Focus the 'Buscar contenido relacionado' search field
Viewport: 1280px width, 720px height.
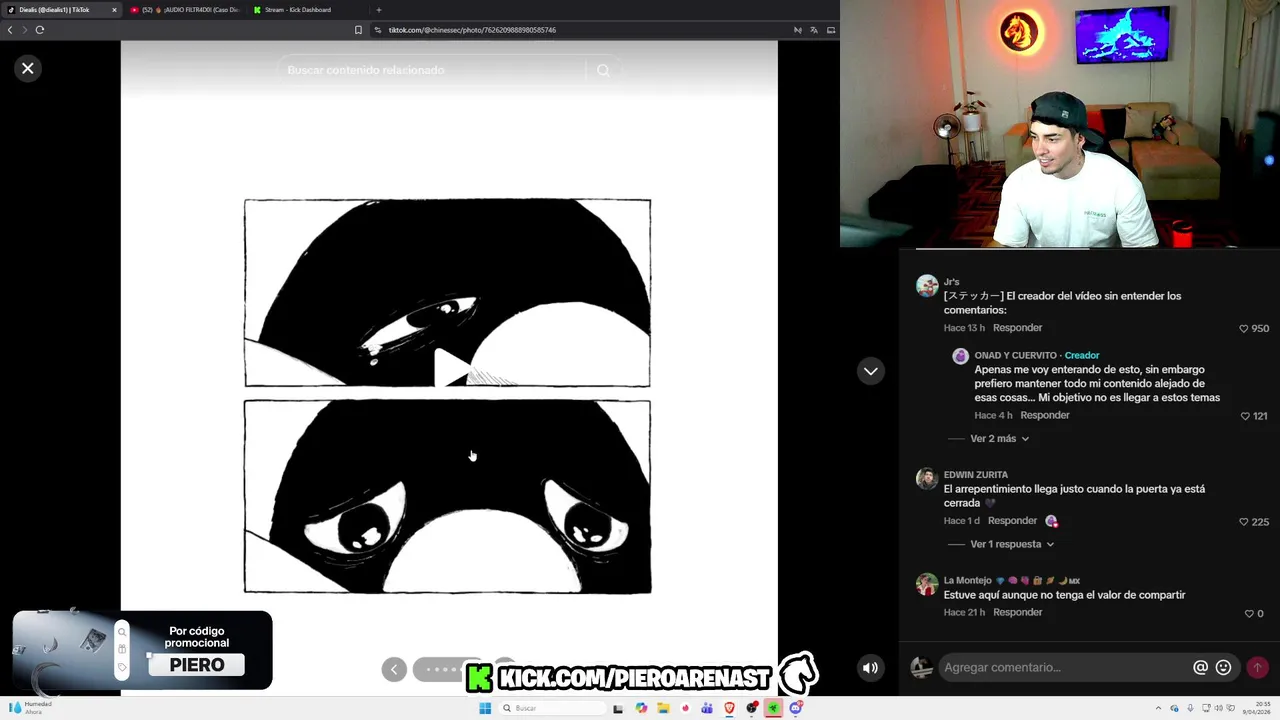(430, 70)
